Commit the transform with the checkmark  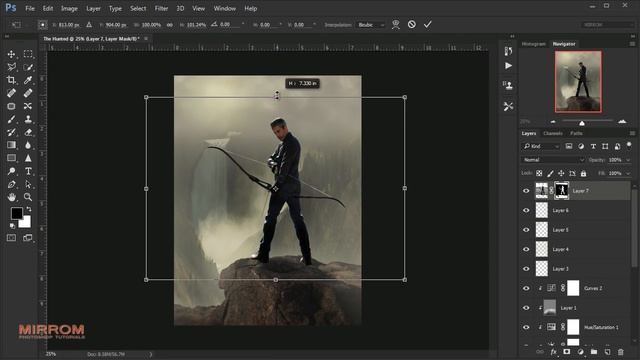coord(427,24)
